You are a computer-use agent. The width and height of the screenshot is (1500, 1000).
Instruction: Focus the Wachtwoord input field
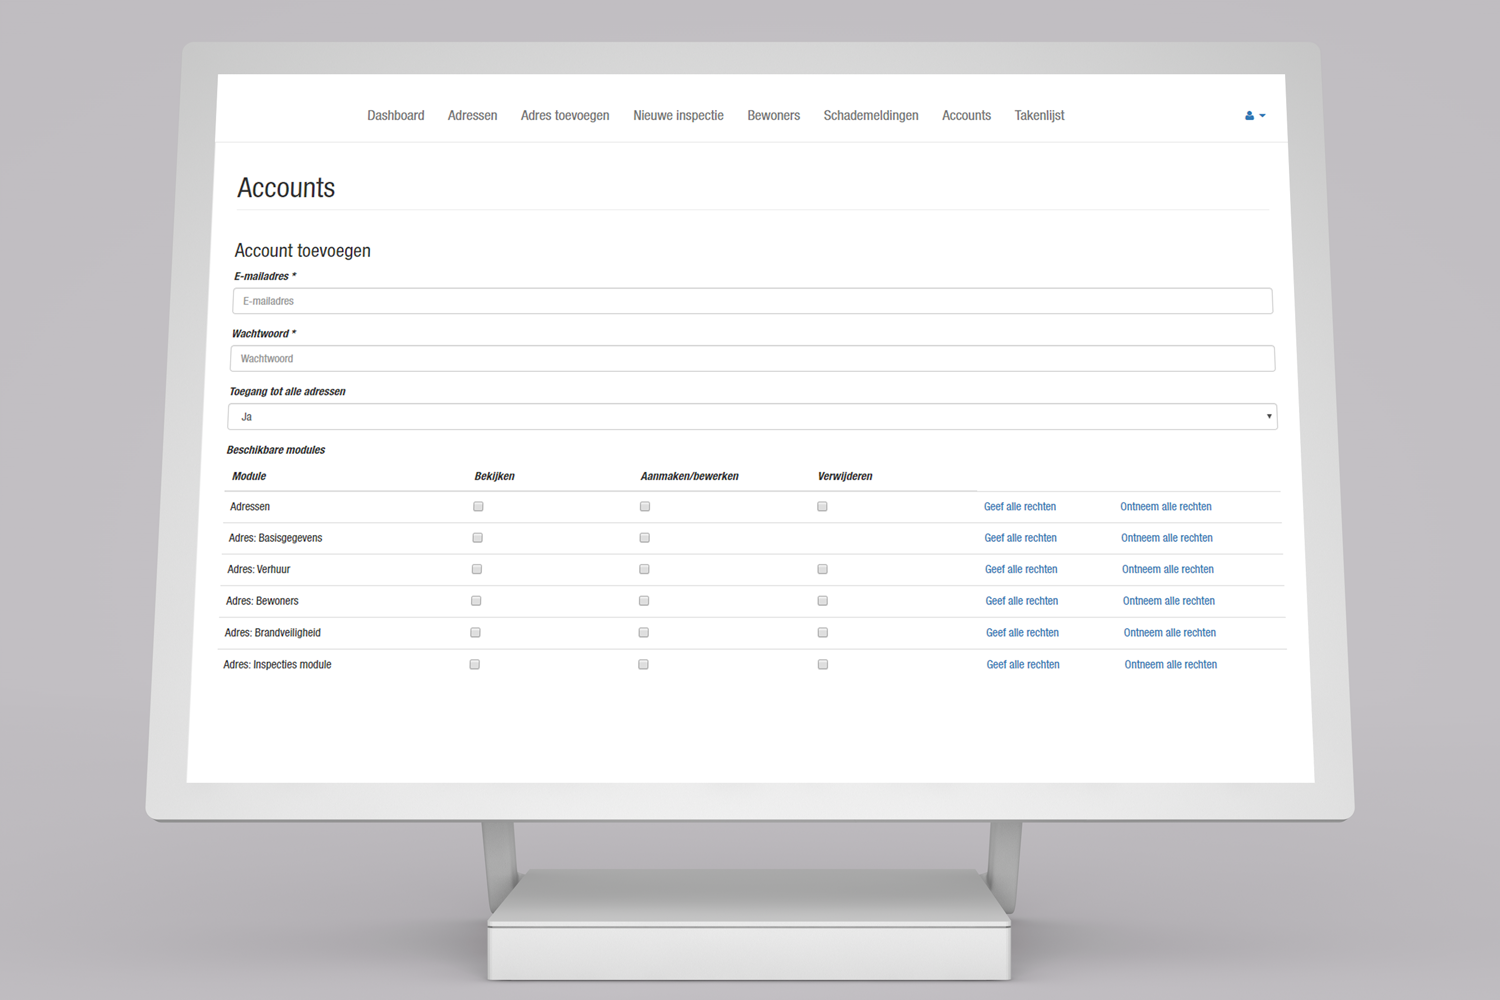tap(752, 359)
